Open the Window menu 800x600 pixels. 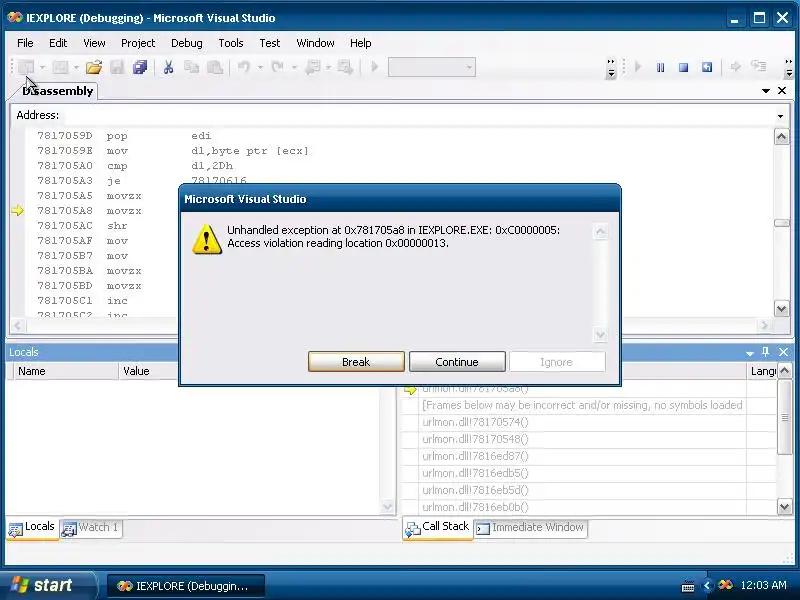(x=315, y=43)
